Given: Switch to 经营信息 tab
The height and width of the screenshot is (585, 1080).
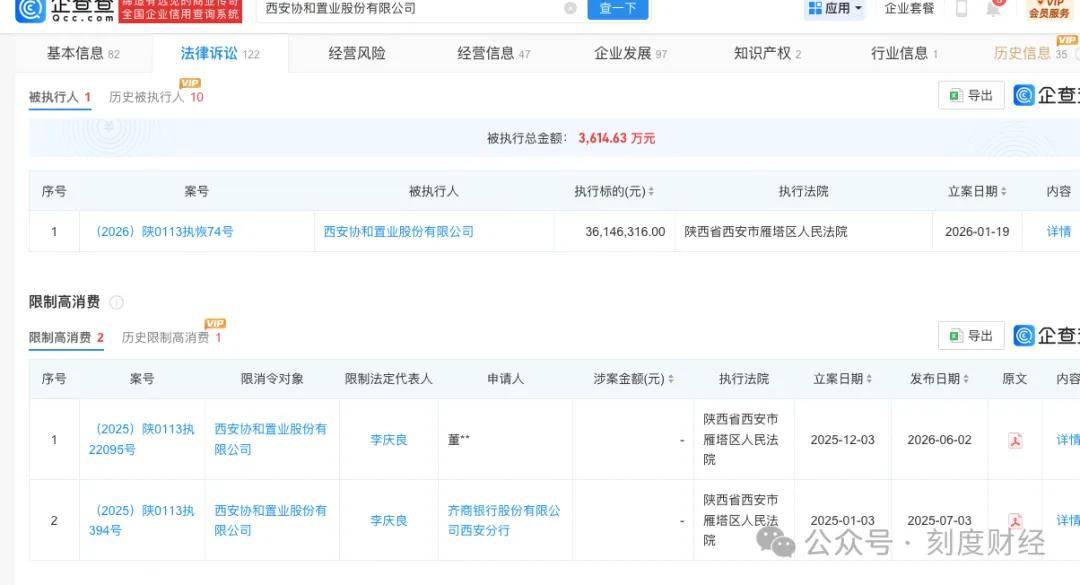Looking at the screenshot, I should pyautogui.click(x=494, y=54).
